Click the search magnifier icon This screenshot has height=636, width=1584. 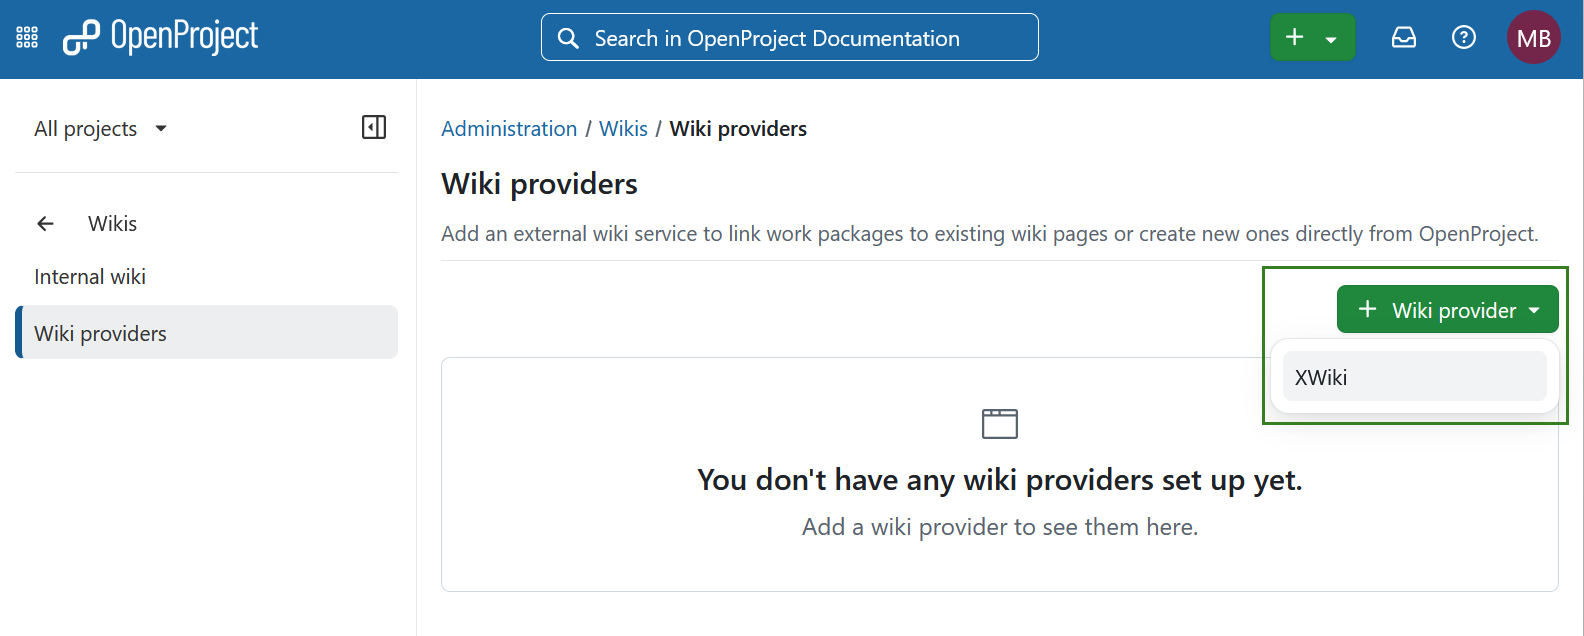568,38
